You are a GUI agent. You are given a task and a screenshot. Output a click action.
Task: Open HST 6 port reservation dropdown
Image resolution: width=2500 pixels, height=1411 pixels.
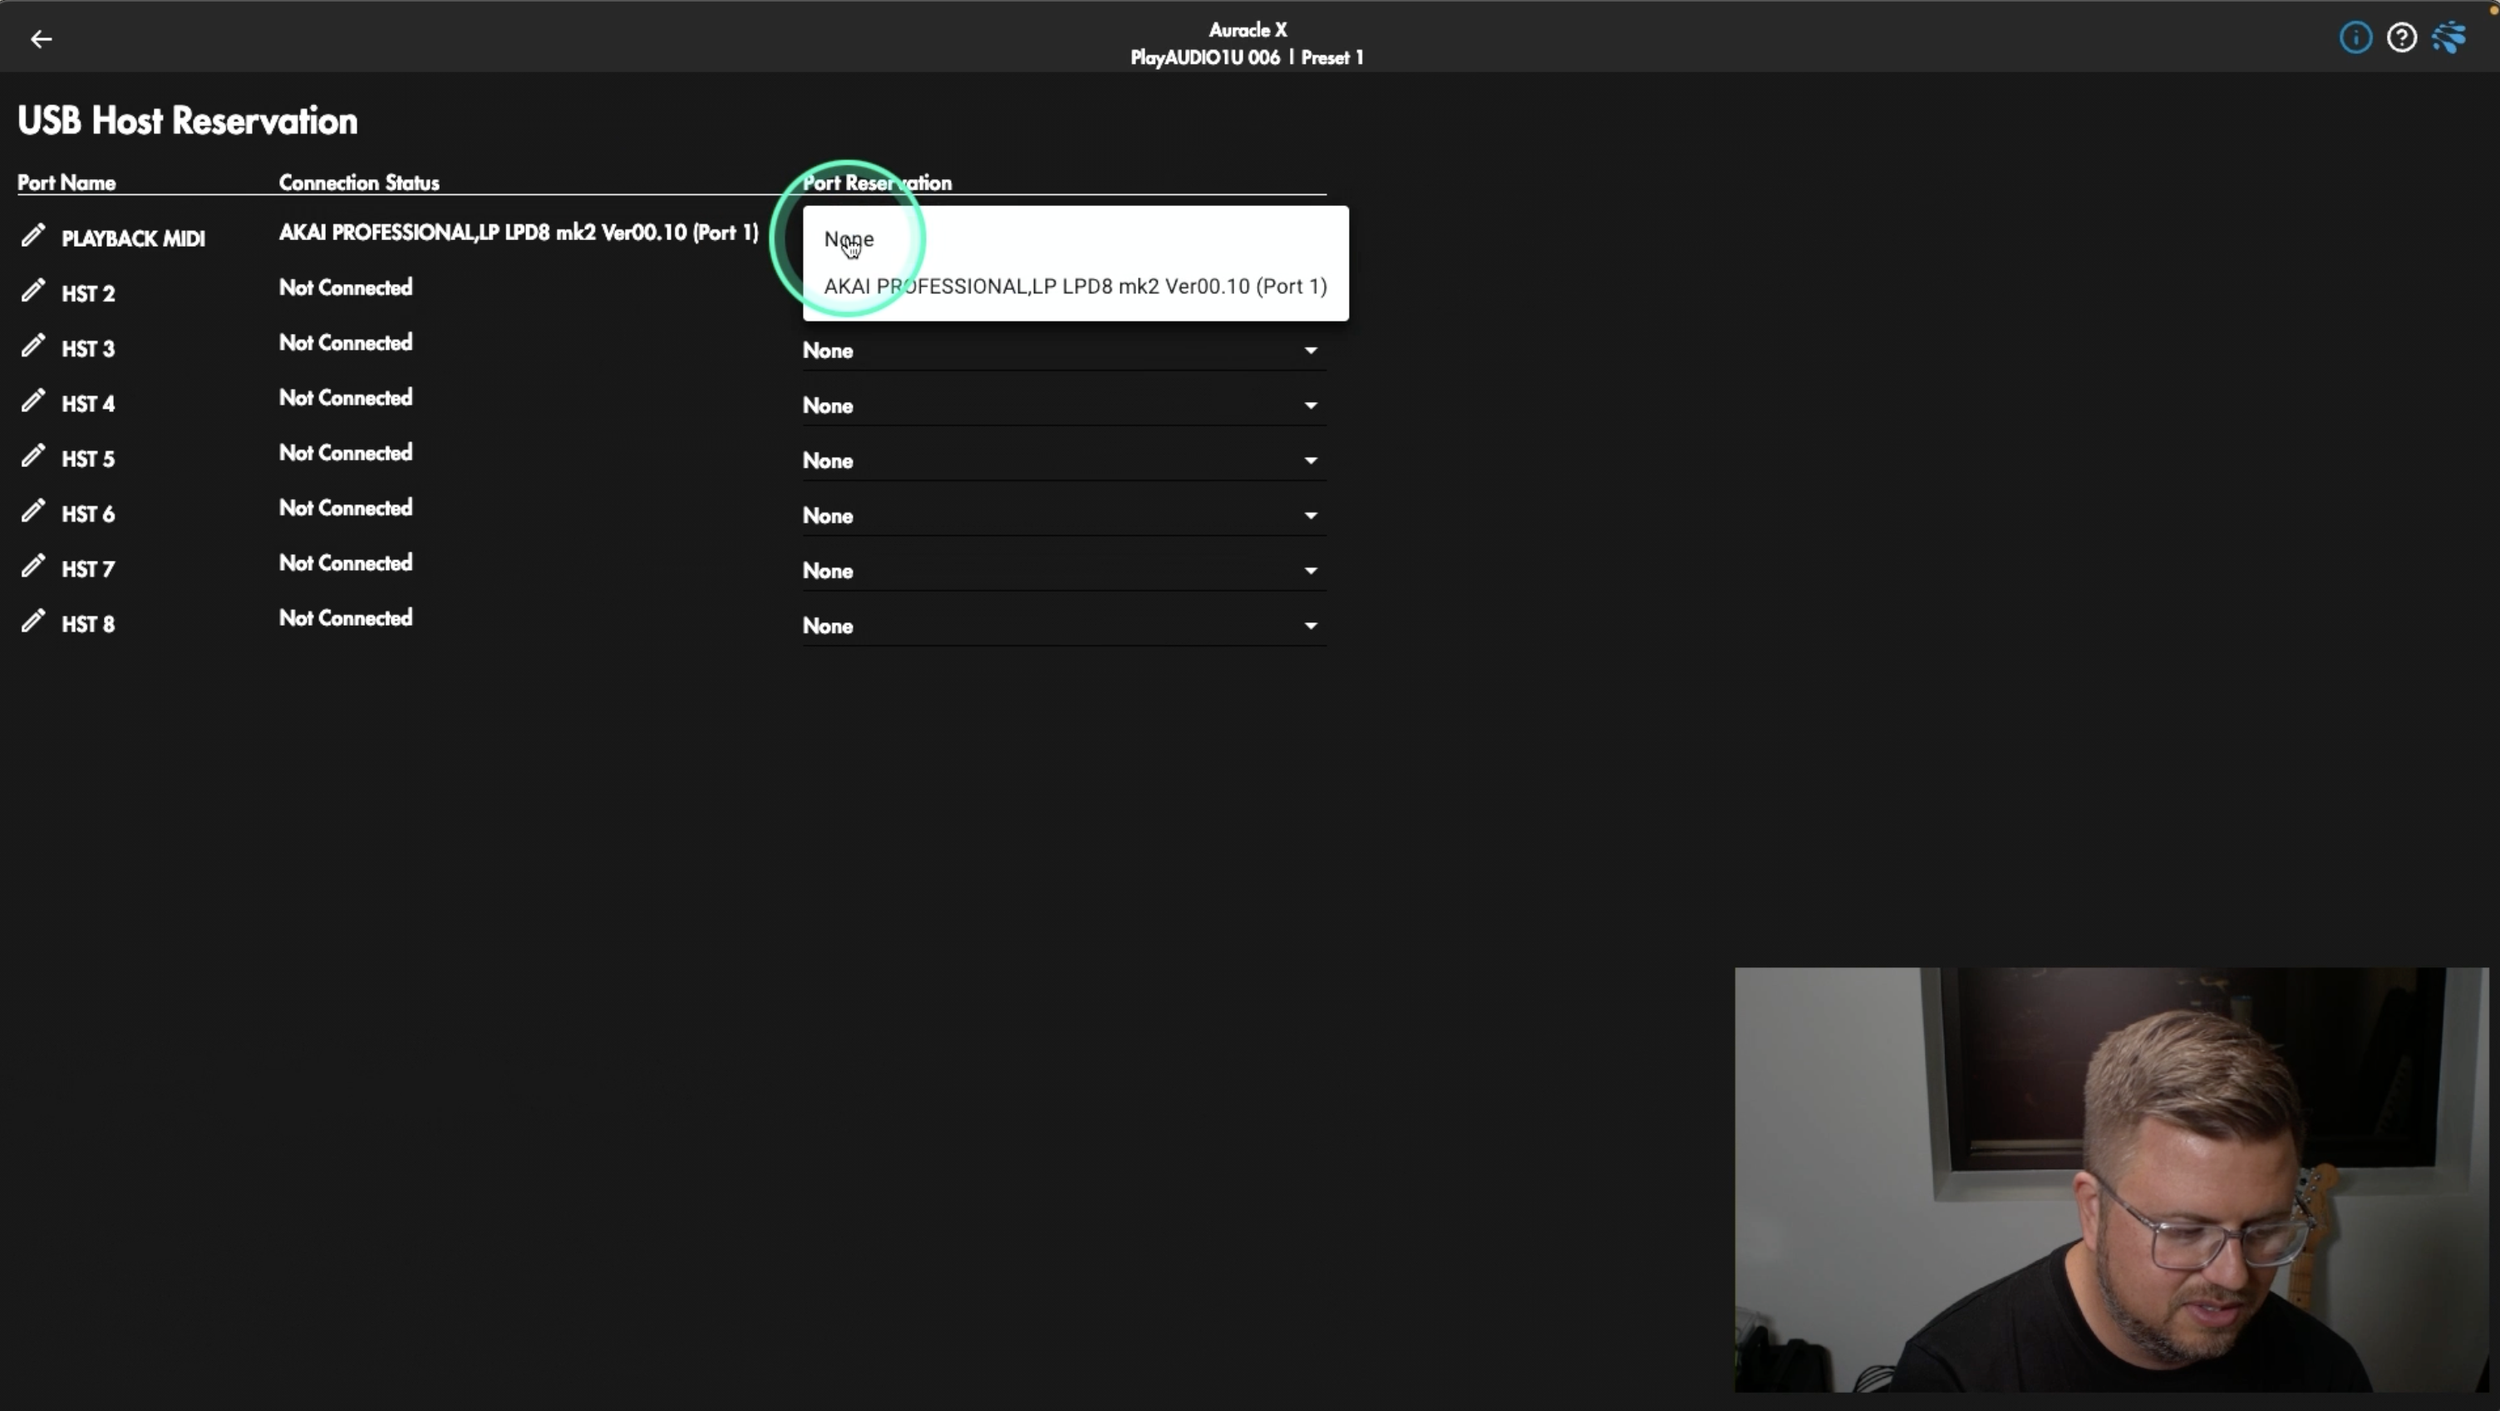(x=1063, y=516)
